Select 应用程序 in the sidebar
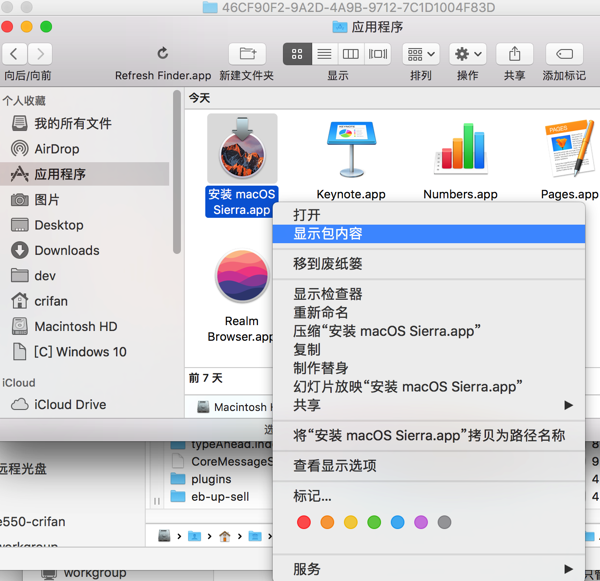Viewport: 600px width, 581px height. (x=84, y=174)
